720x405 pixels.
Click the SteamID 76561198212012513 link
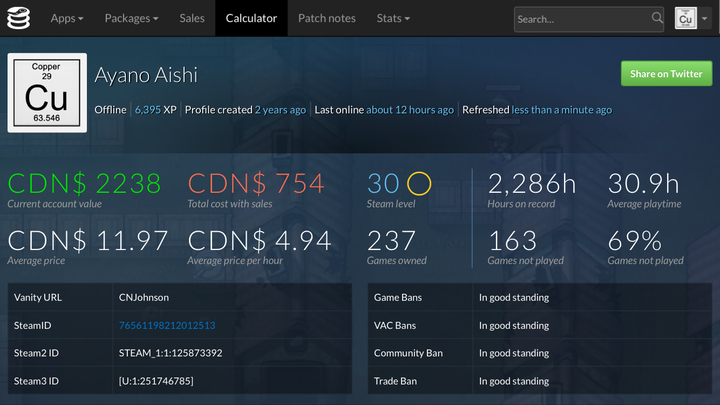[167, 325]
